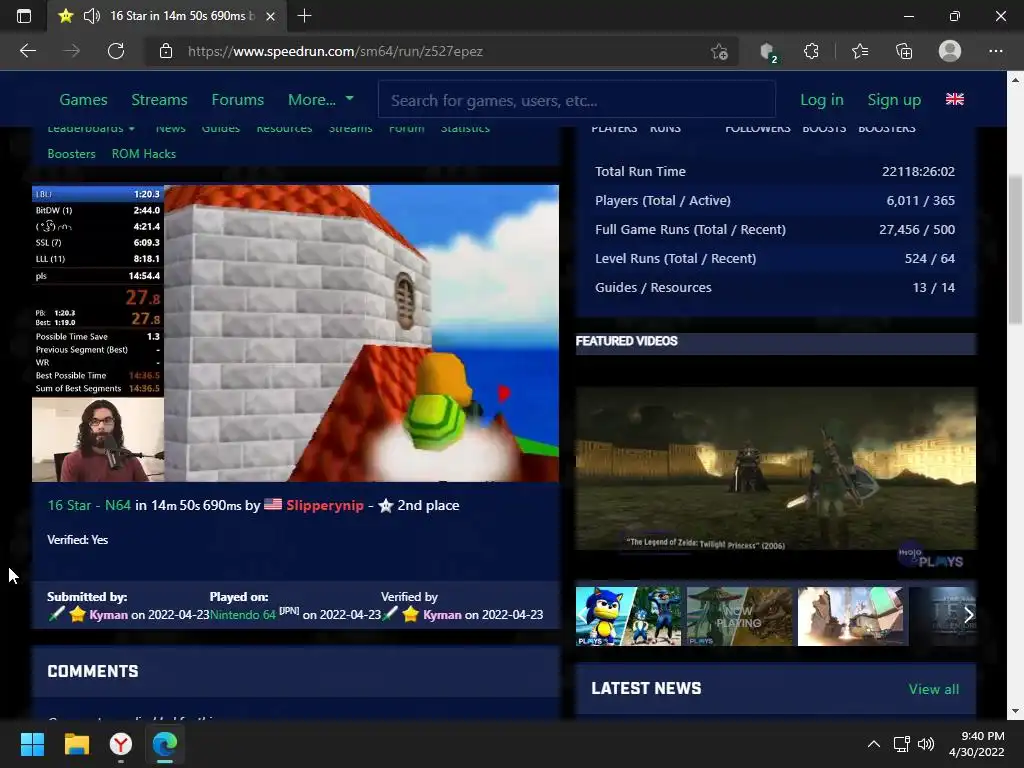This screenshot has width=1024, height=768.
Task: Click the browser address bar URL
Action: (335, 52)
